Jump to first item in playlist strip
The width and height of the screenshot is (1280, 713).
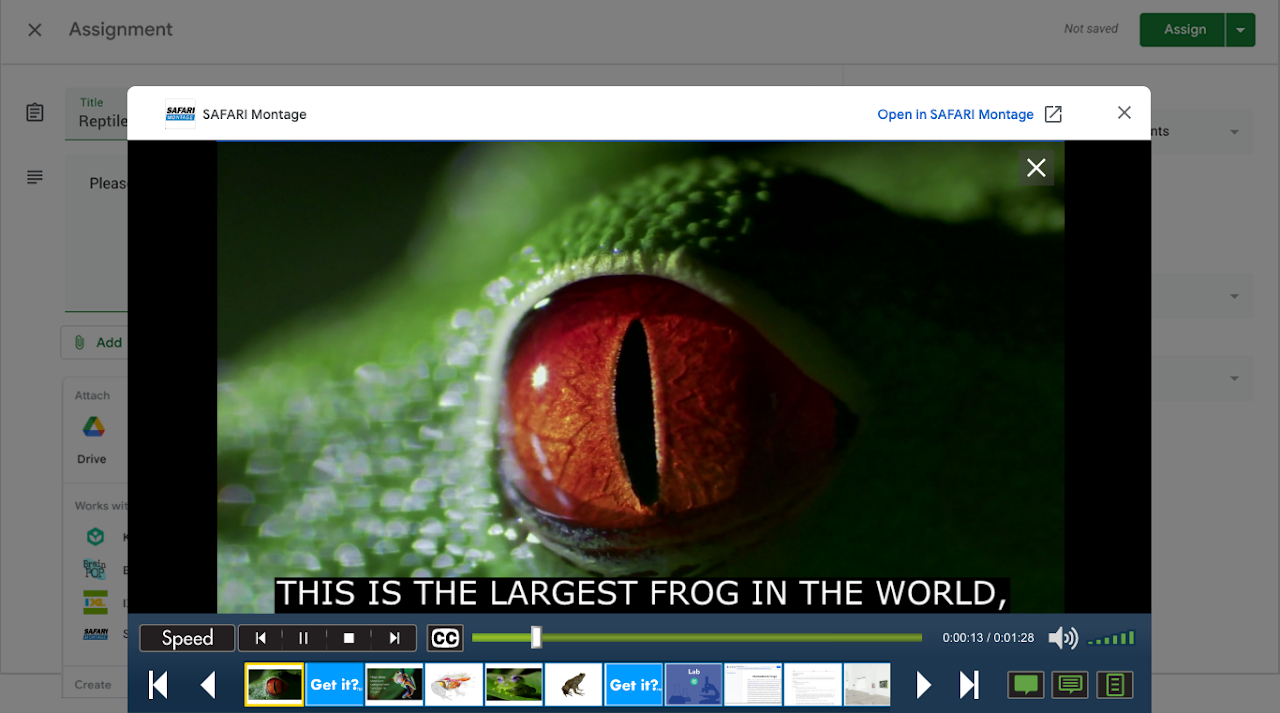pyautogui.click(x=158, y=685)
